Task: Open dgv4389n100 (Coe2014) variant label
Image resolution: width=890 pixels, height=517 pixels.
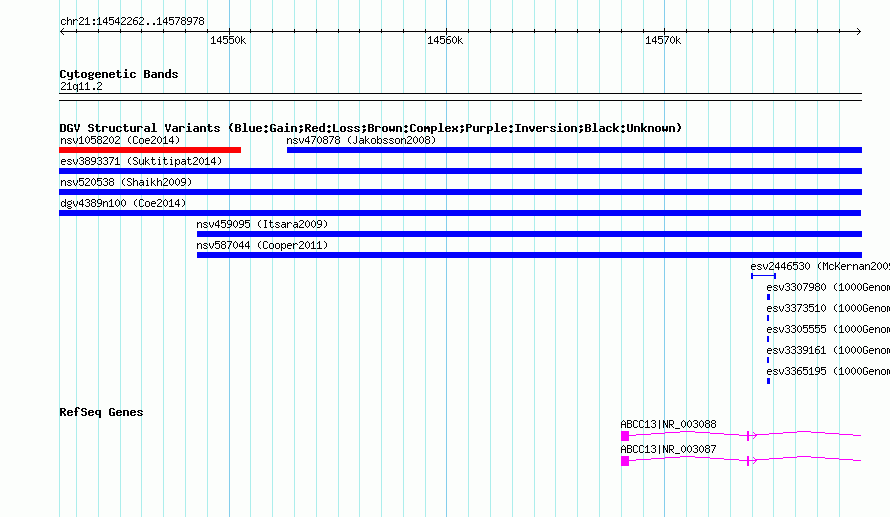Action: [123, 203]
